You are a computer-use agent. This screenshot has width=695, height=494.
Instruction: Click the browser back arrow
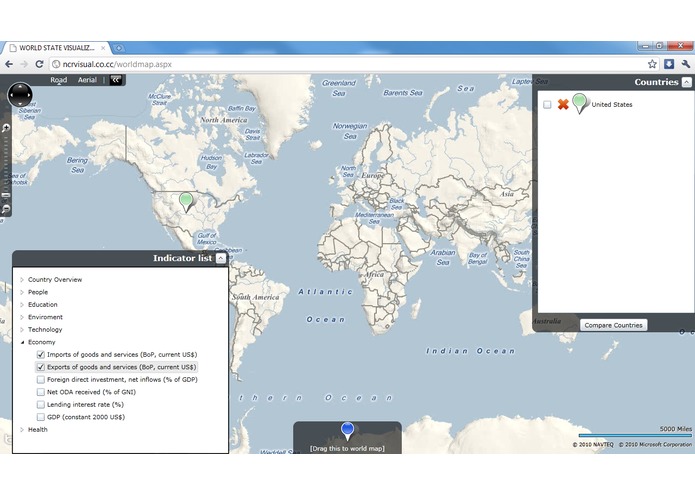click(x=9, y=64)
